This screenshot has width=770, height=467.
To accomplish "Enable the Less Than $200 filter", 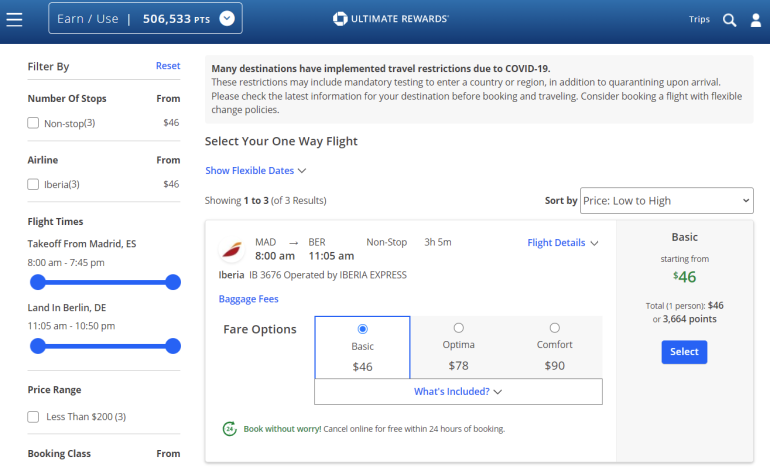I will pyautogui.click(x=34, y=416).
